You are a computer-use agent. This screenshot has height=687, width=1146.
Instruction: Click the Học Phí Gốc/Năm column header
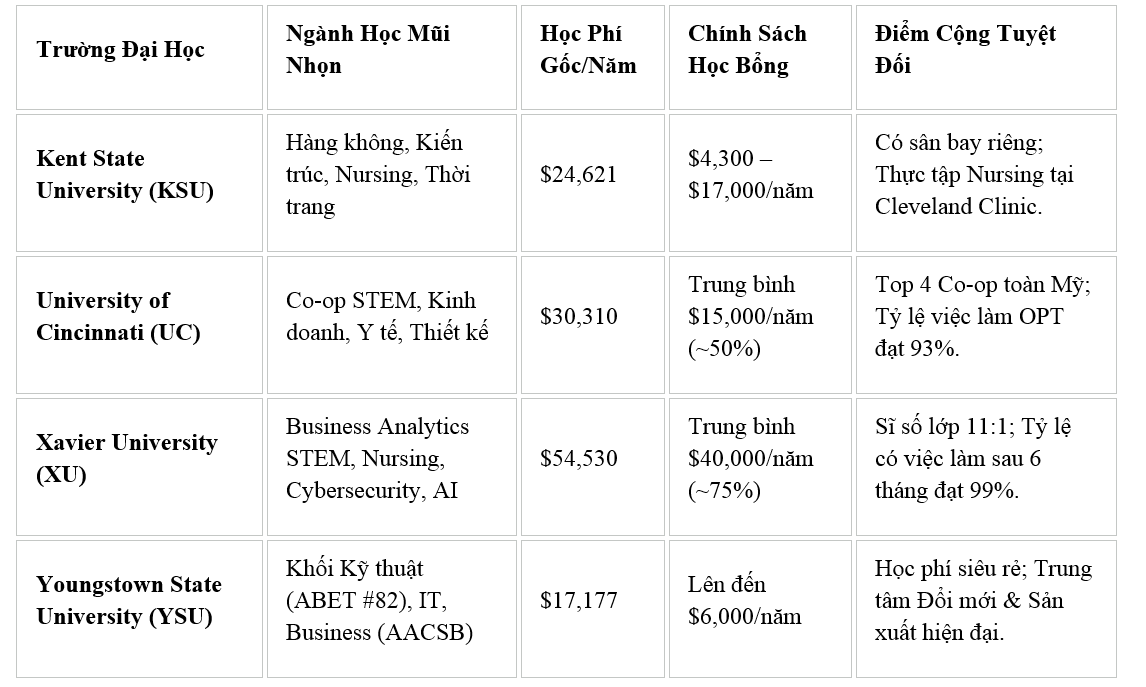coord(593,58)
